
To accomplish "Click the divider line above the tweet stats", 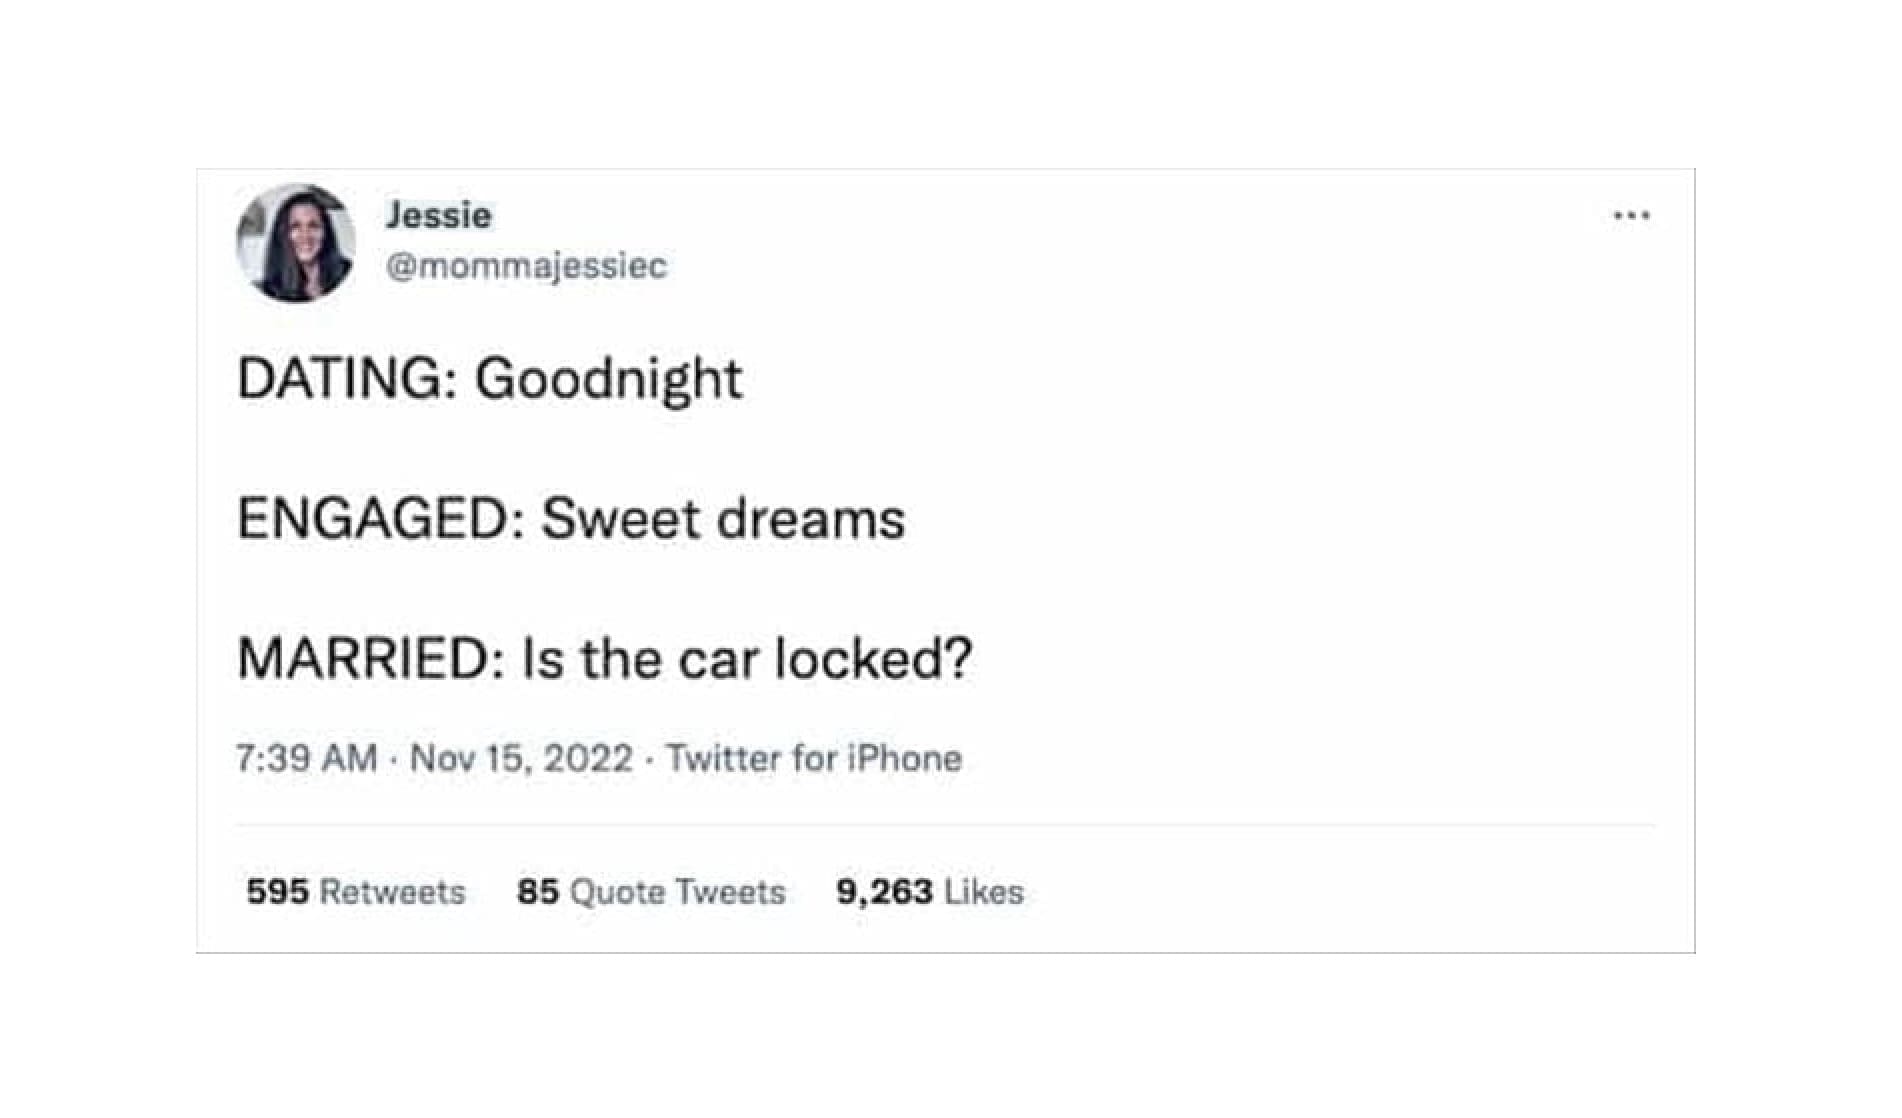I will click(945, 826).
